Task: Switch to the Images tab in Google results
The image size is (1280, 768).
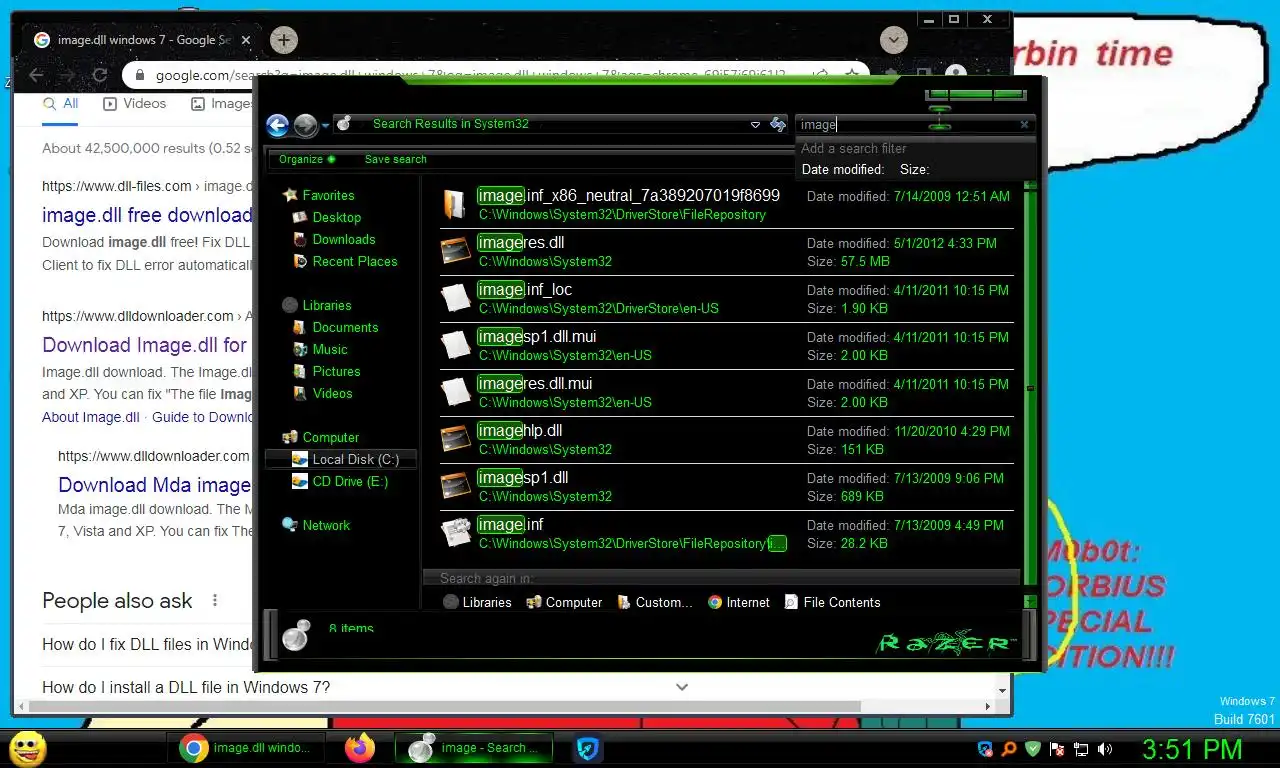Action: pos(221,103)
